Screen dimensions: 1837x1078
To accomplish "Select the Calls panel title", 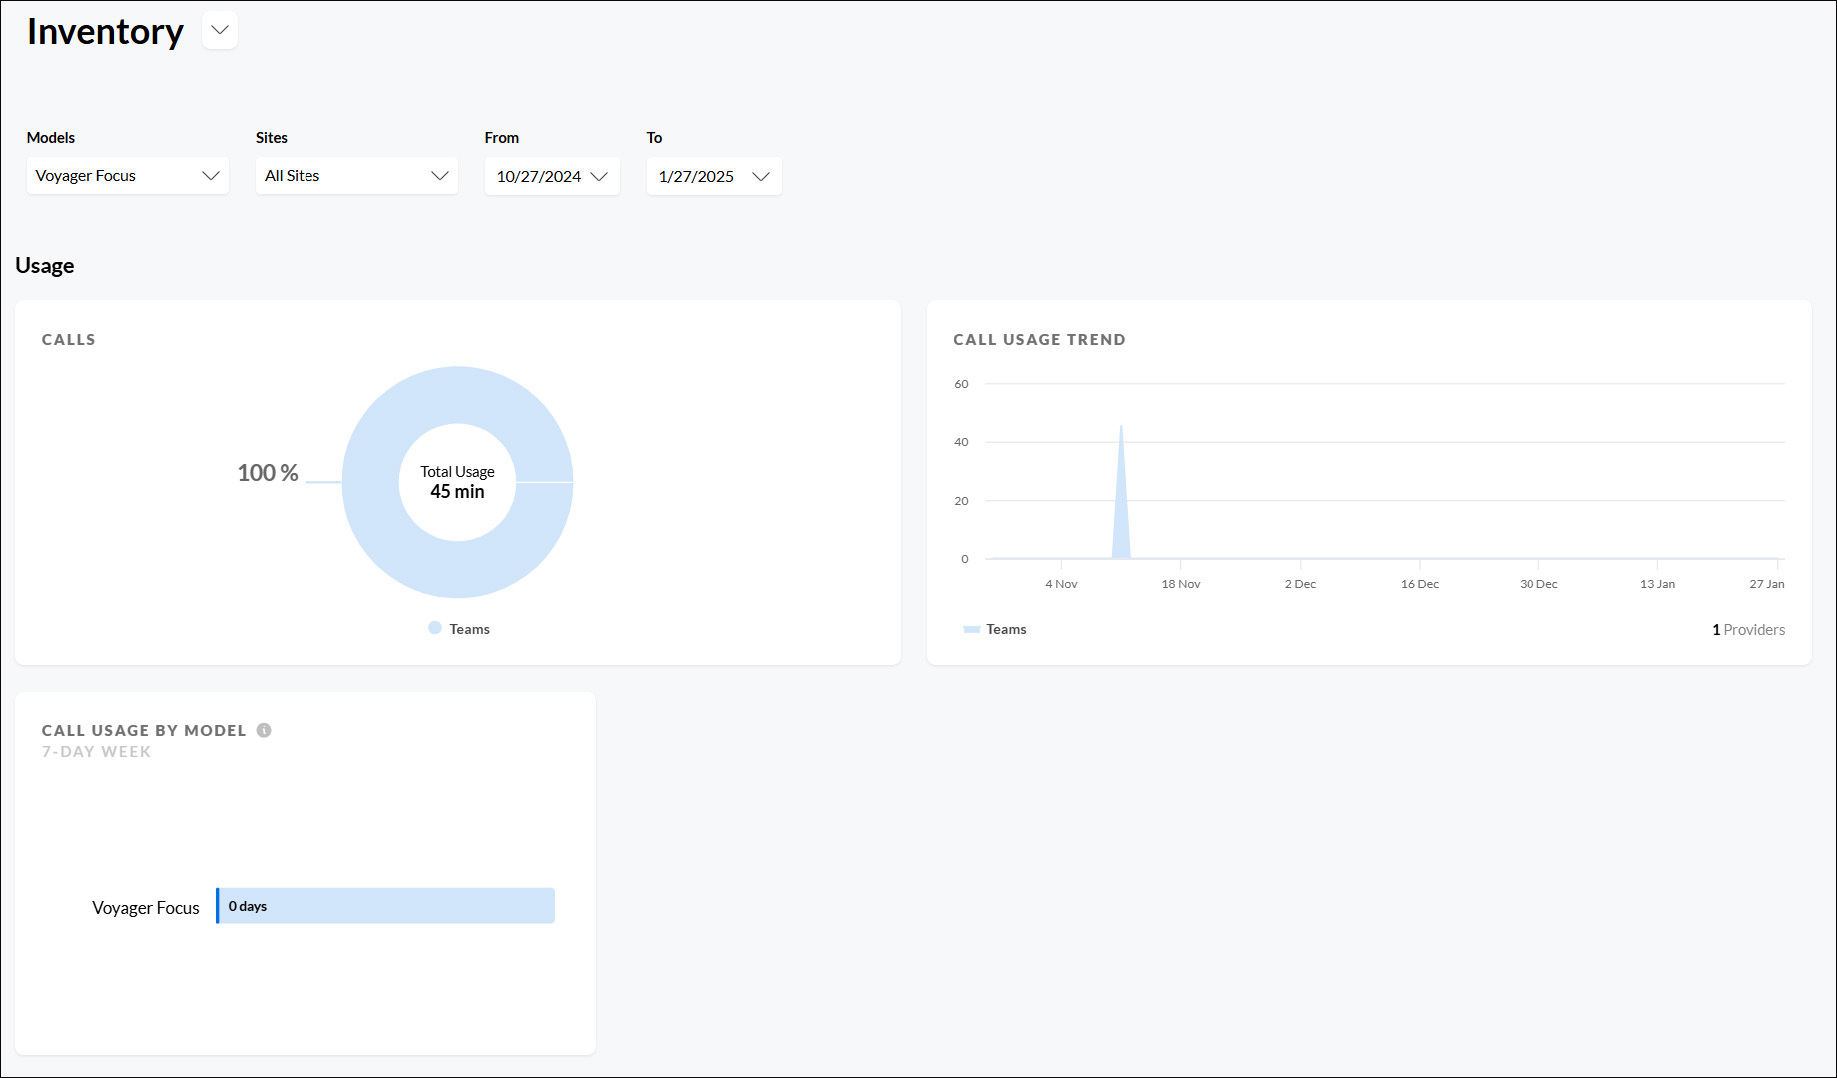I will (68, 339).
